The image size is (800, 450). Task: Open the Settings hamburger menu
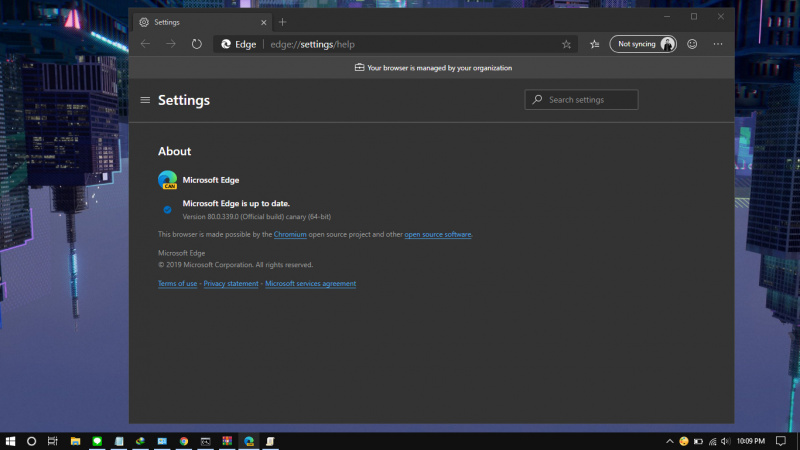(145, 100)
